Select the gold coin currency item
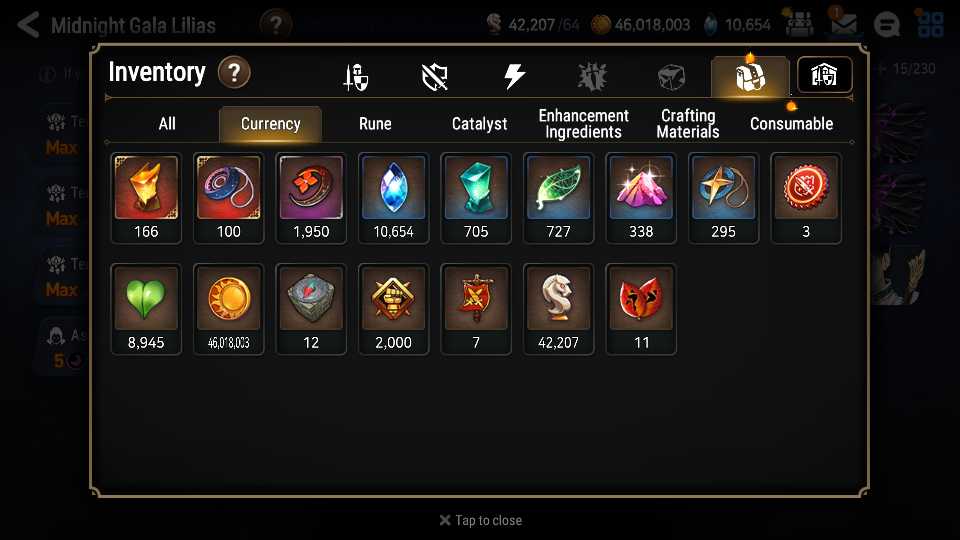 click(228, 309)
